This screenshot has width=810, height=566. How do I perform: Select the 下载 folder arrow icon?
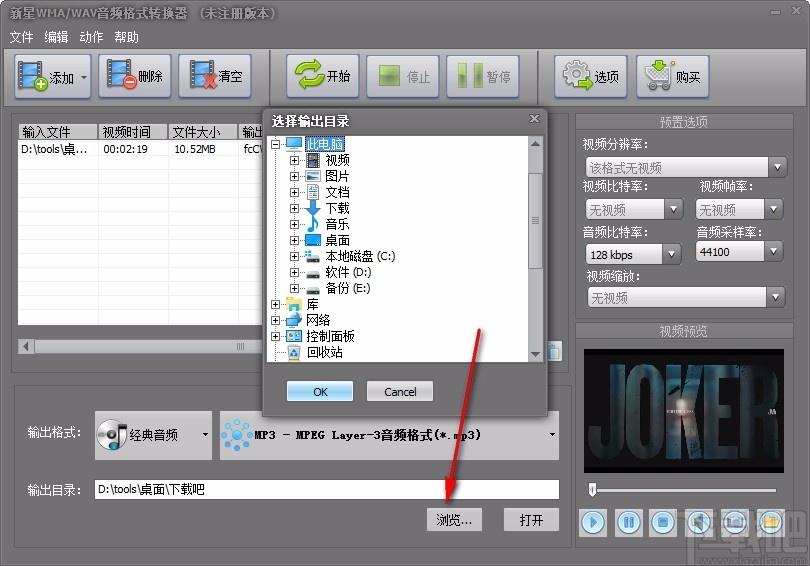313,209
